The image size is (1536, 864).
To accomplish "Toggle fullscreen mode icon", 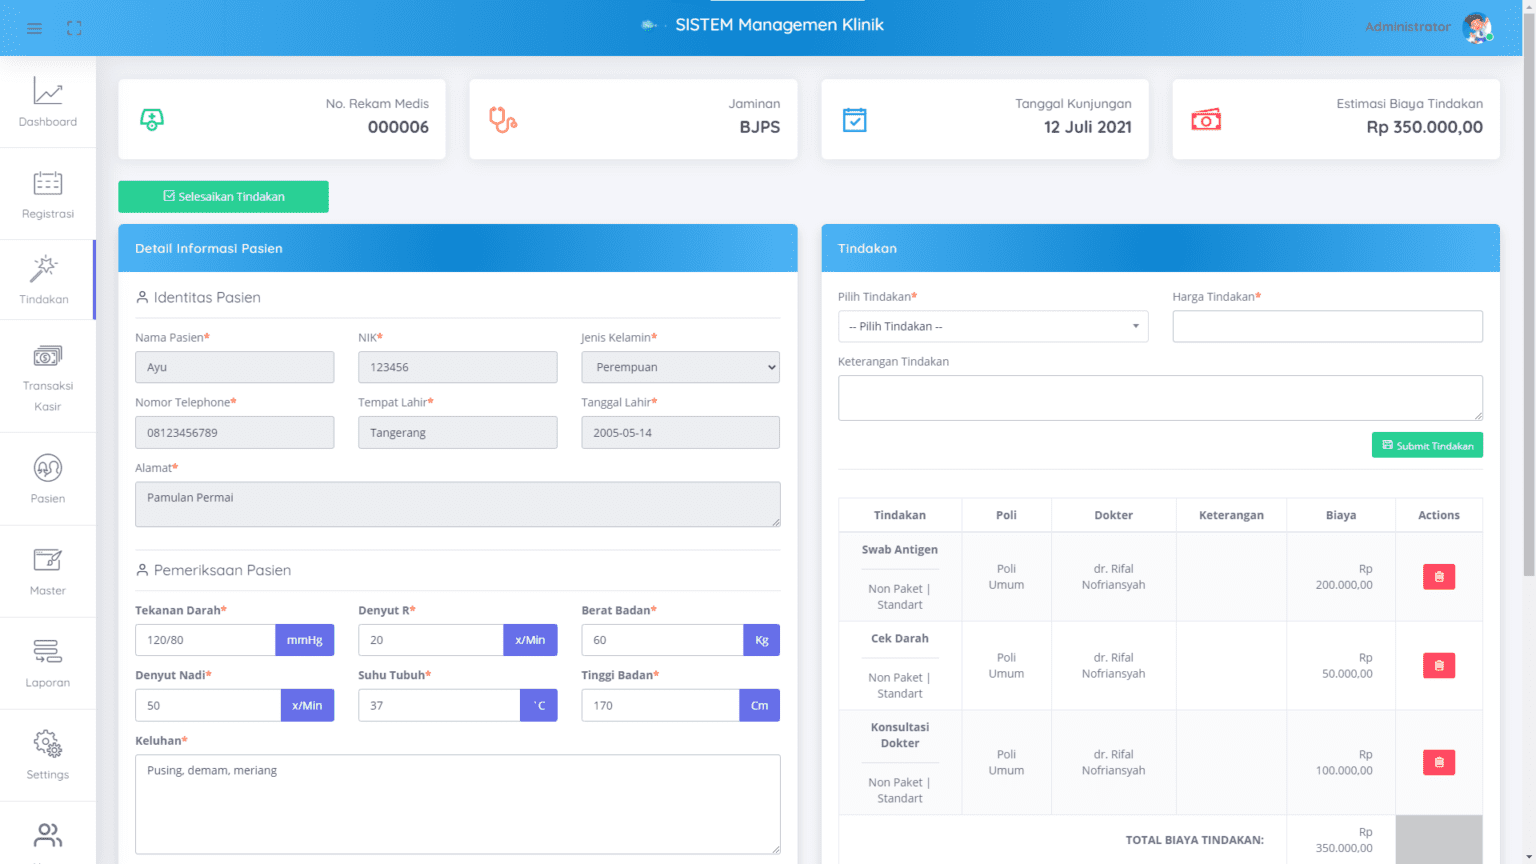I will (74, 28).
